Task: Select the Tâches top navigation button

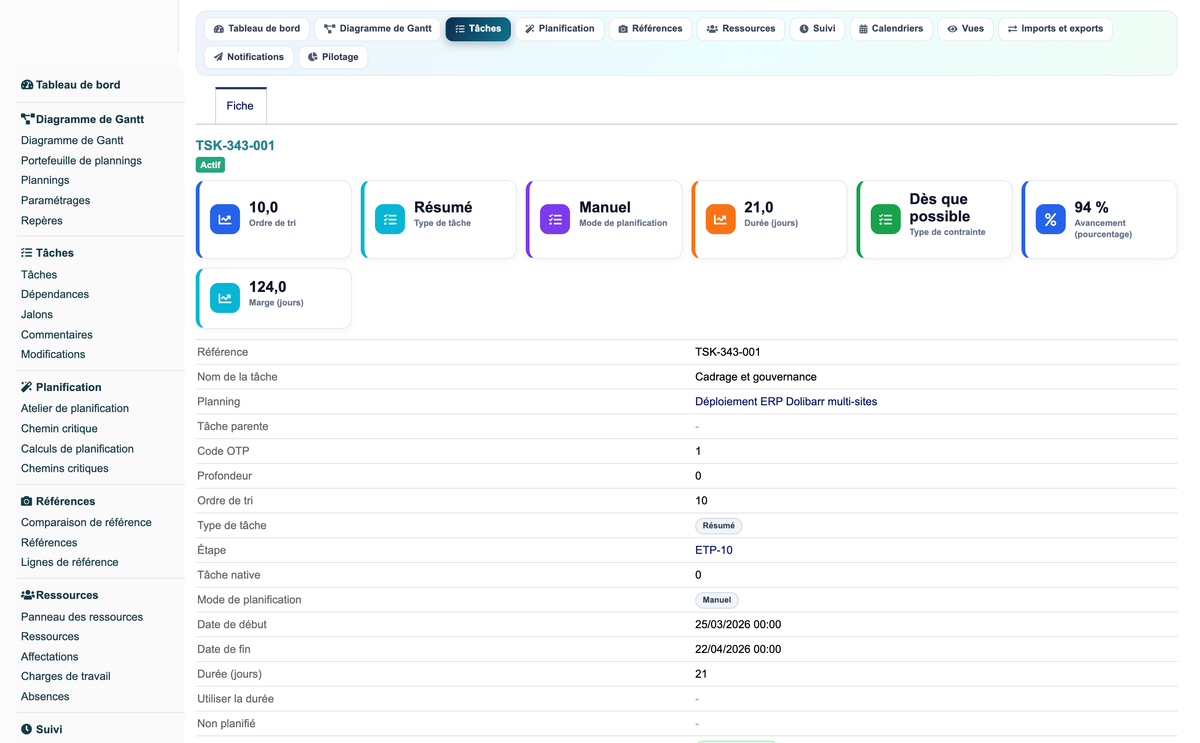Action: (x=478, y=29)
